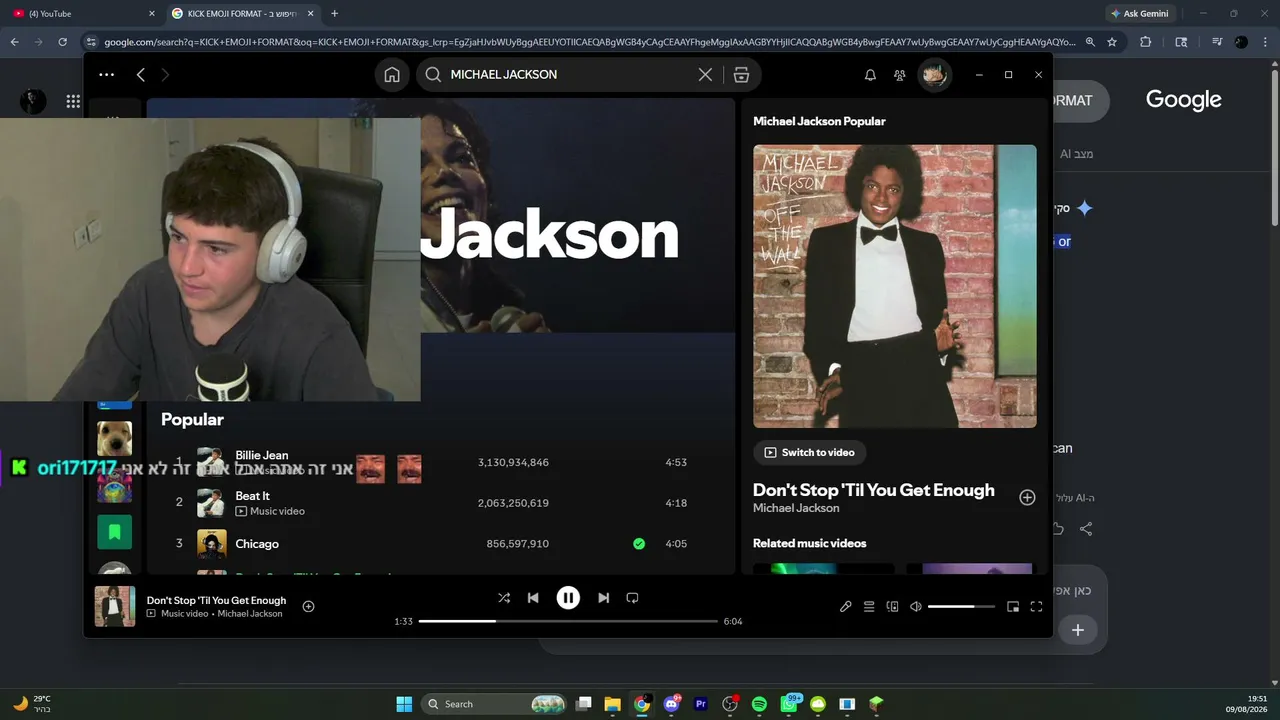Open the dog-cover playlist in Spotify sidebar

(x=115, y=438)
